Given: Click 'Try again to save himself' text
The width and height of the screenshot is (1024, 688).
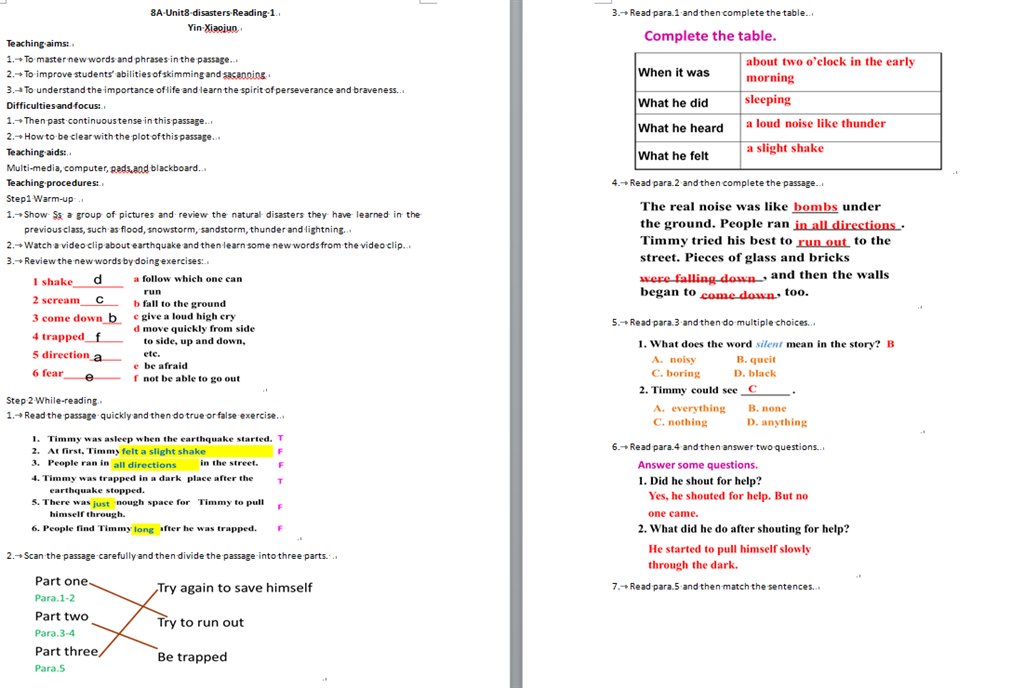Looking at the screenshot, I should [x=234, y=588].
